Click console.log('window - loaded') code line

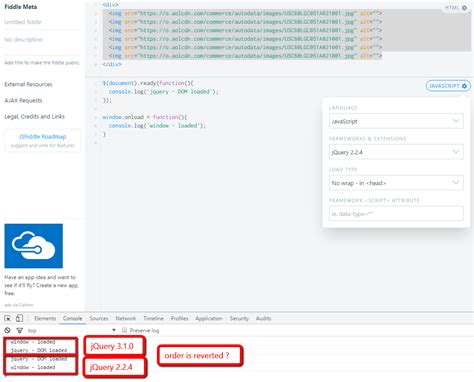(157, 126)
